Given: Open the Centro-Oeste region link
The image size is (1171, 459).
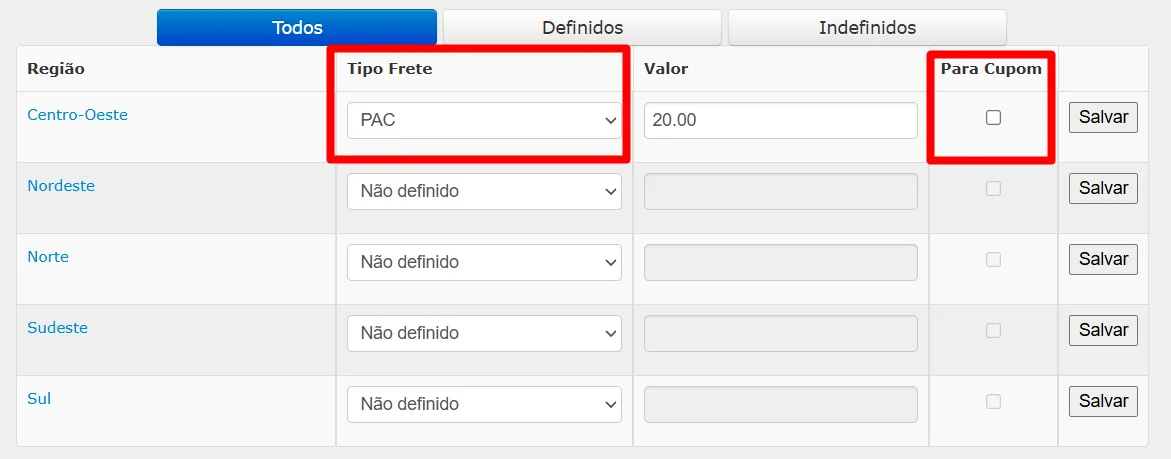Looking at the screenshot, I should pyautogui.click(x=78, y=115).
